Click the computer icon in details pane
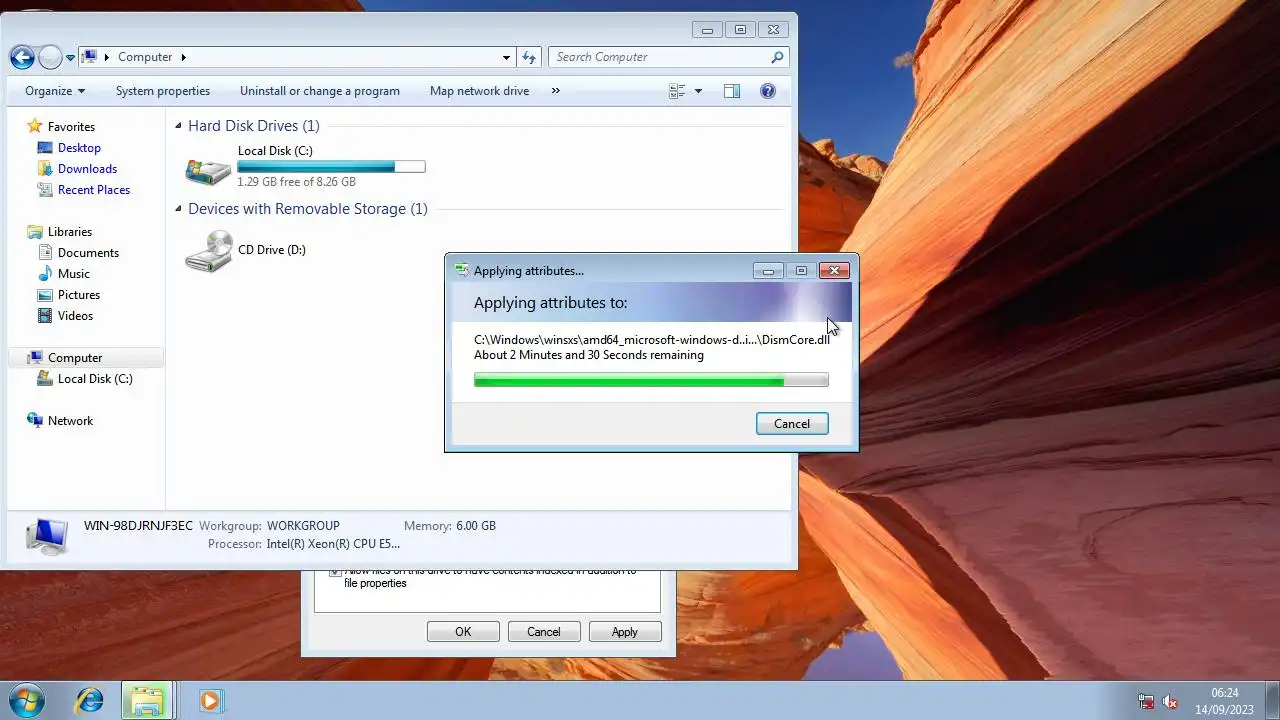Screen dimensions: 1280x720 [46, 537]
